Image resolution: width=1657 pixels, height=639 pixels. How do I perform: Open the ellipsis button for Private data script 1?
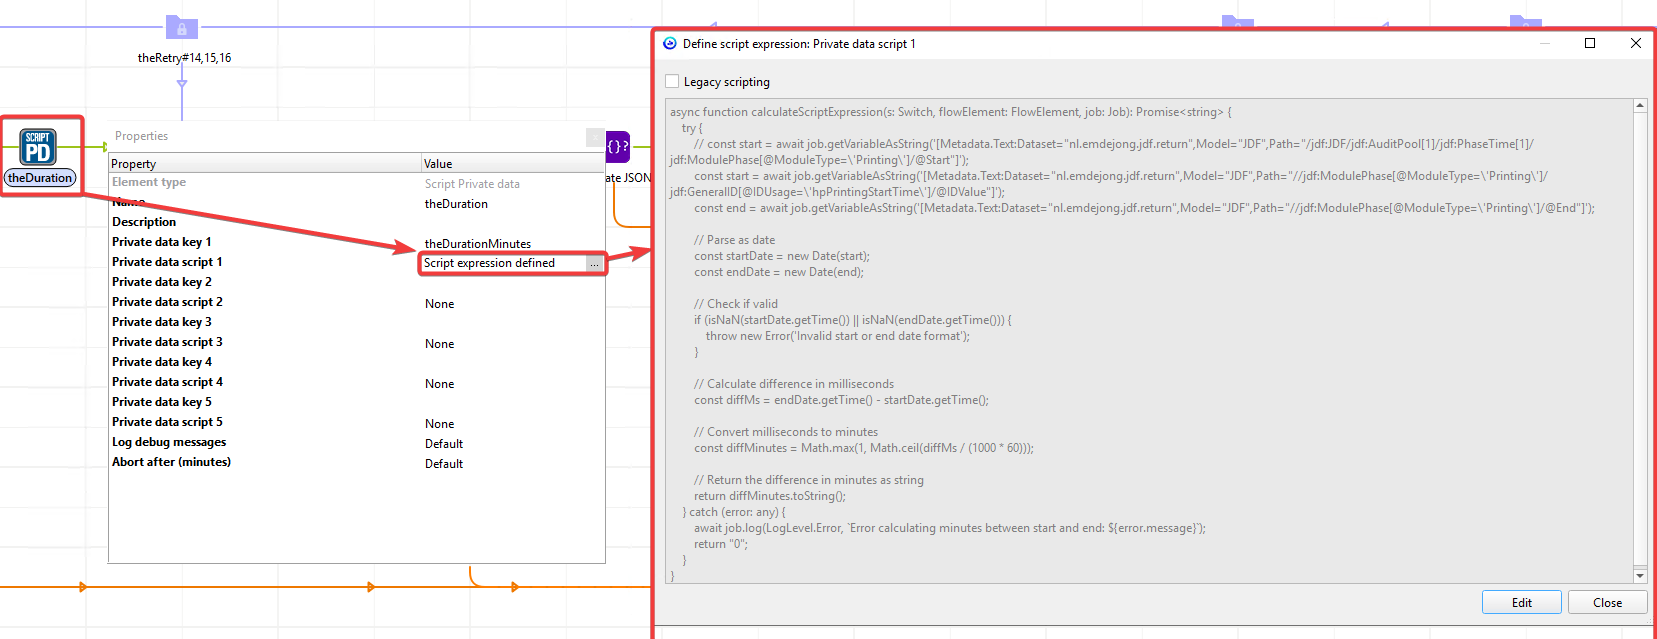[595, 263]
